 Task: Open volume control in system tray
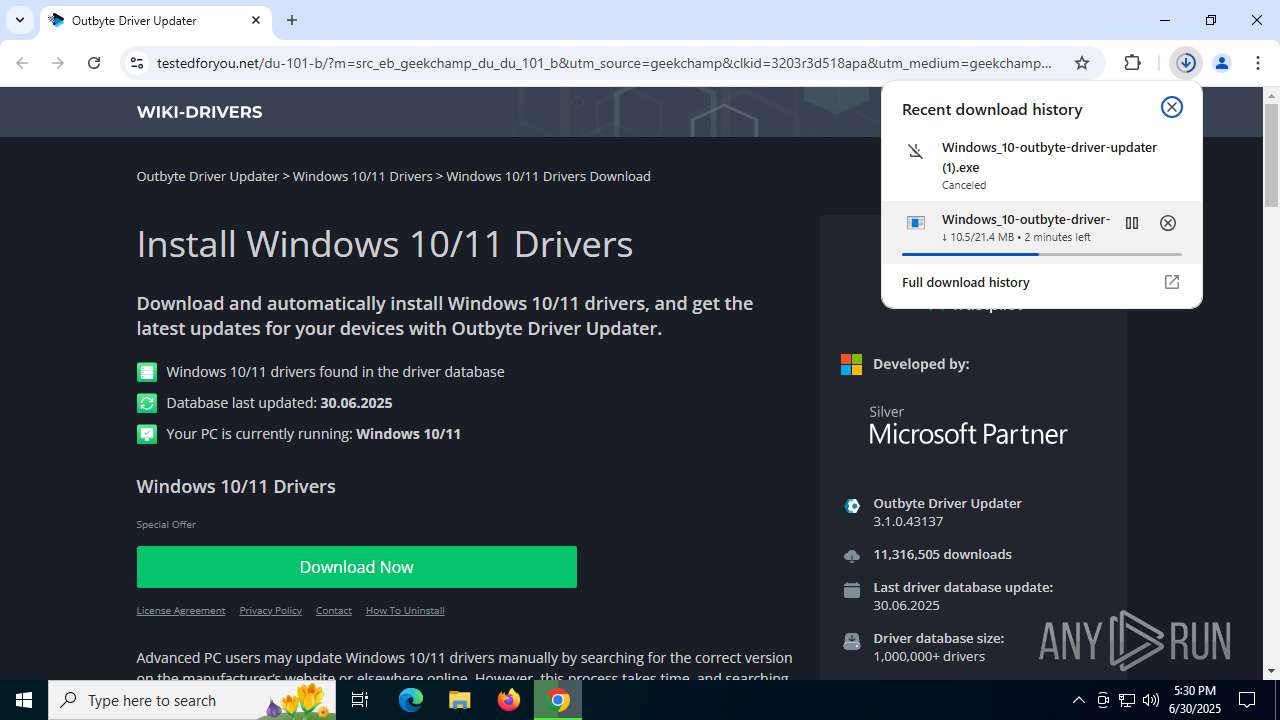pos(1151,700)
